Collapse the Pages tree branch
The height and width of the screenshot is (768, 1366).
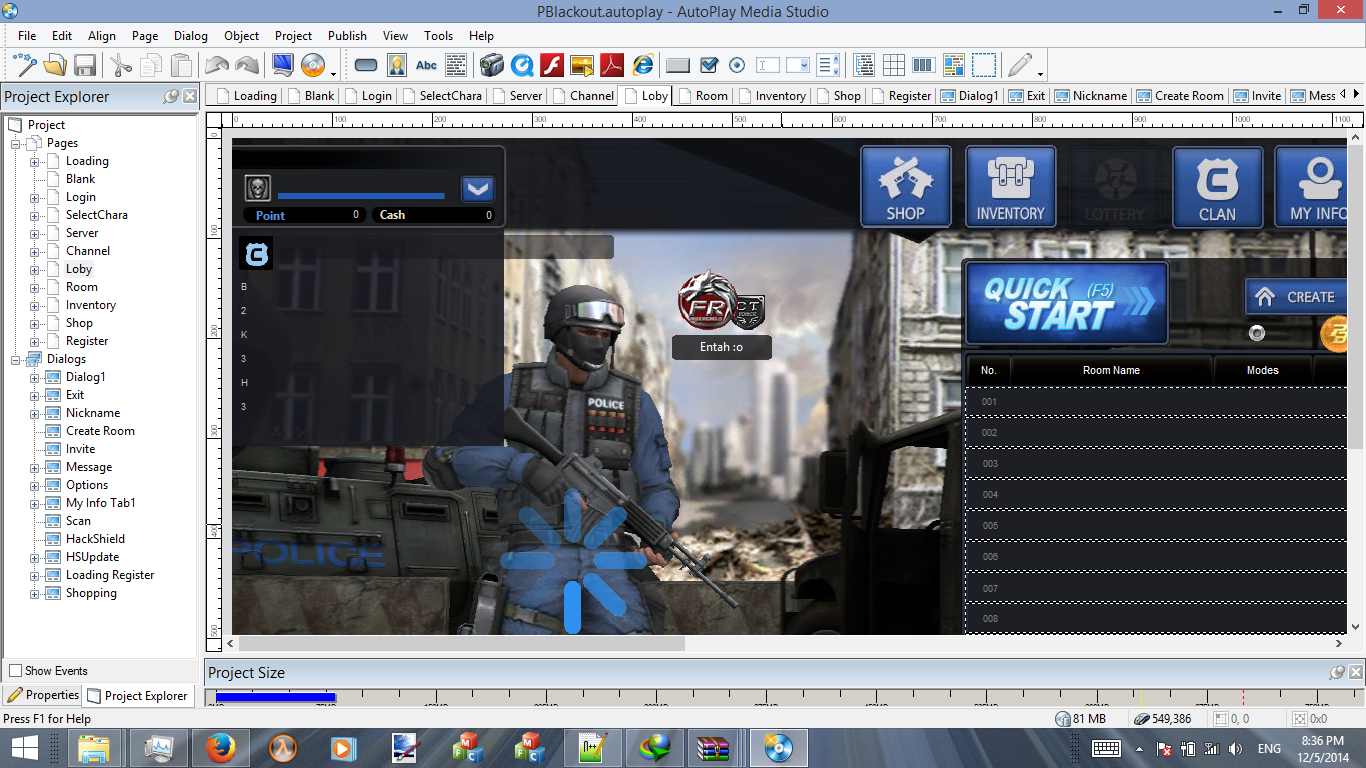pos(16,143)
